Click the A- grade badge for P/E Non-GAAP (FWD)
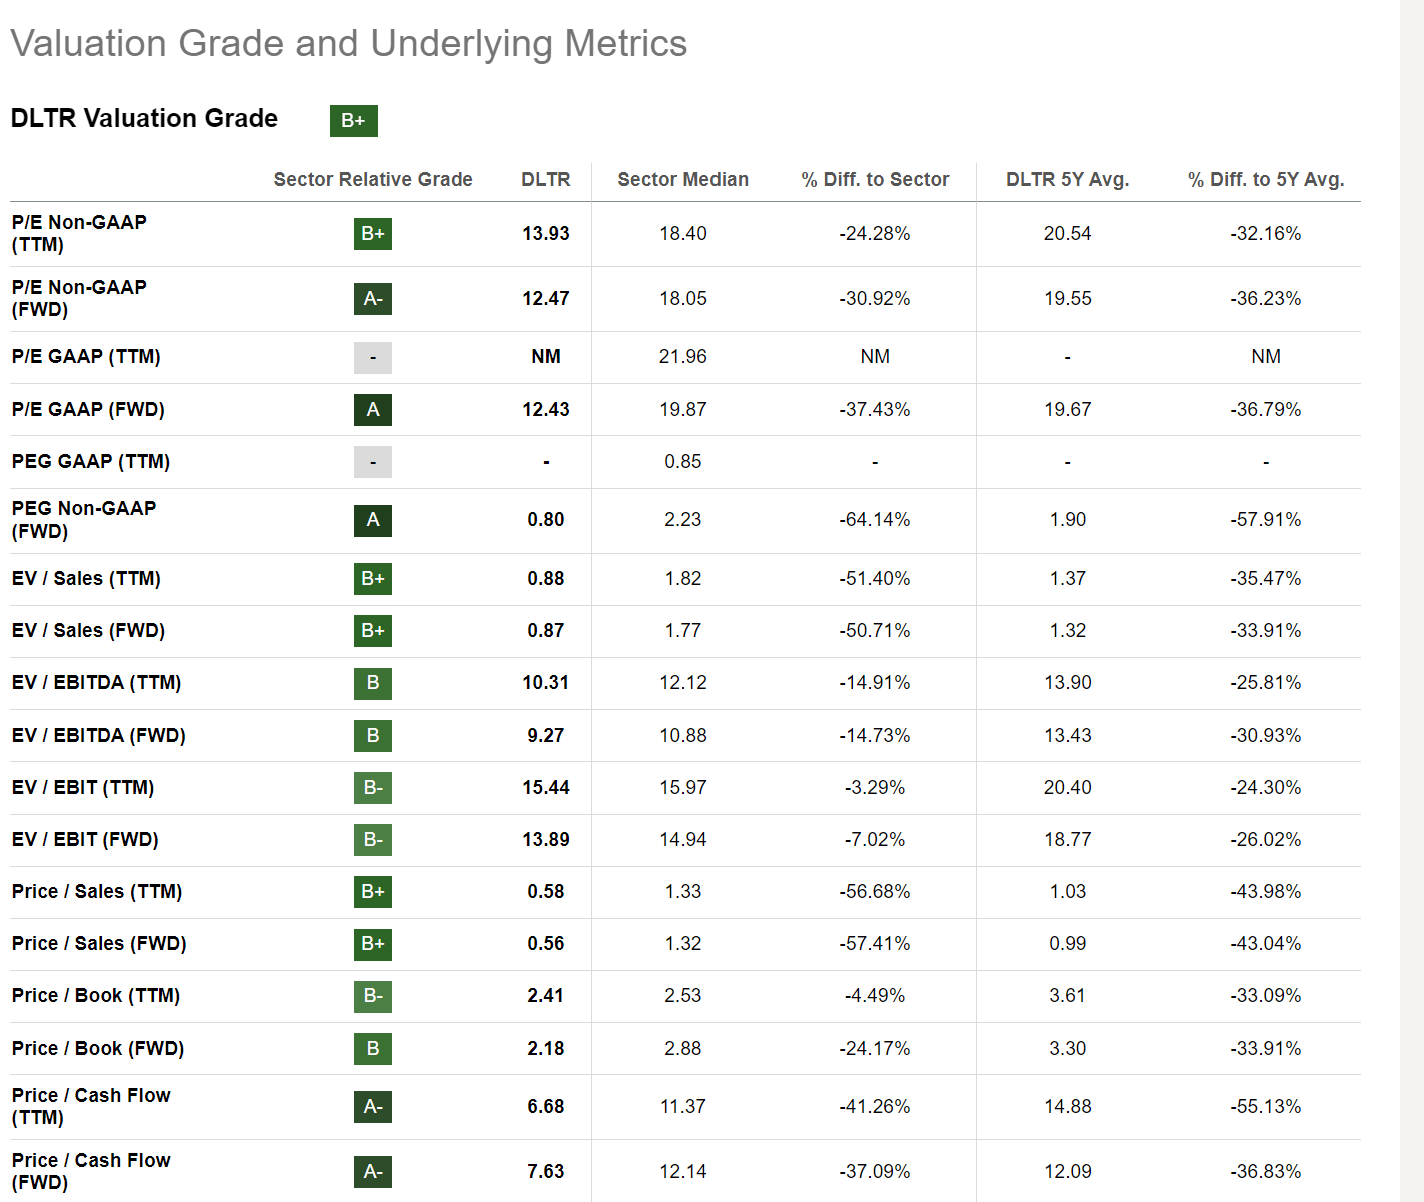The image size is (1424, 1202). 373,299
